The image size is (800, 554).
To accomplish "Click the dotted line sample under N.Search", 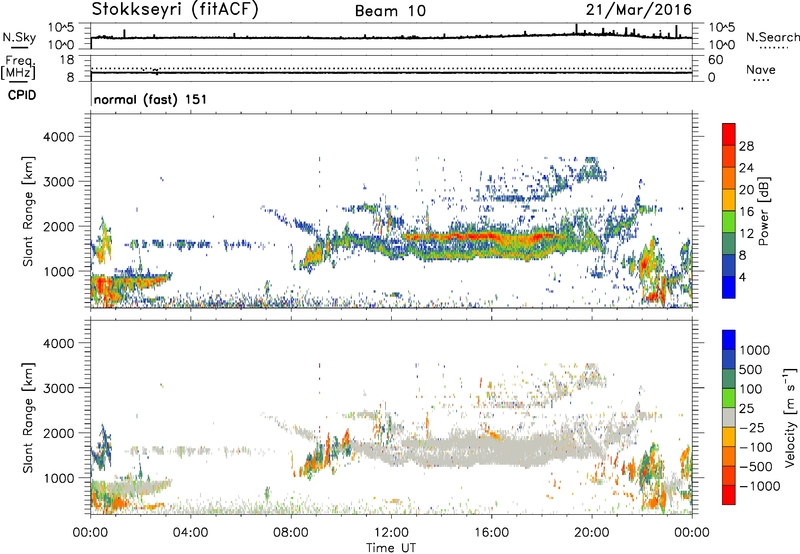I will [x=773, y=48].
